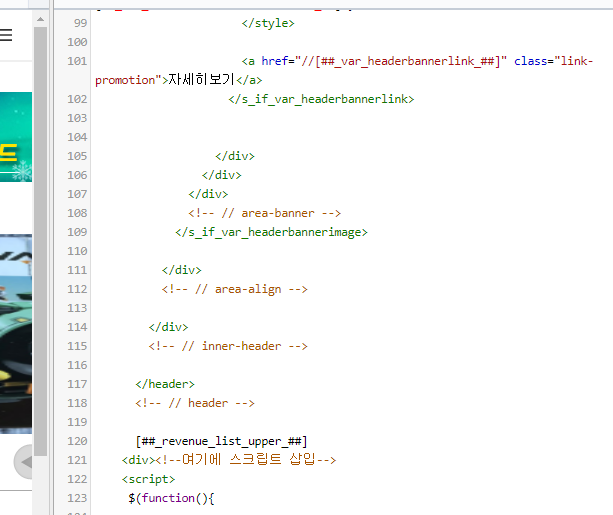Open the hamburger menu icon

tap(5, 35)
